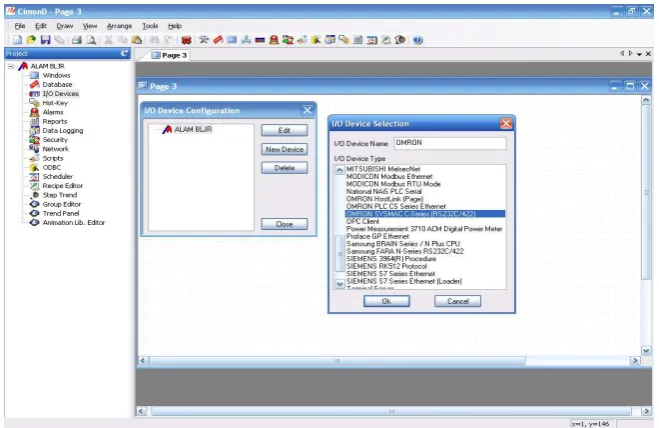Click the Delete button
Image resolution: width=659 pixels, height=428 pixels.
284,168
